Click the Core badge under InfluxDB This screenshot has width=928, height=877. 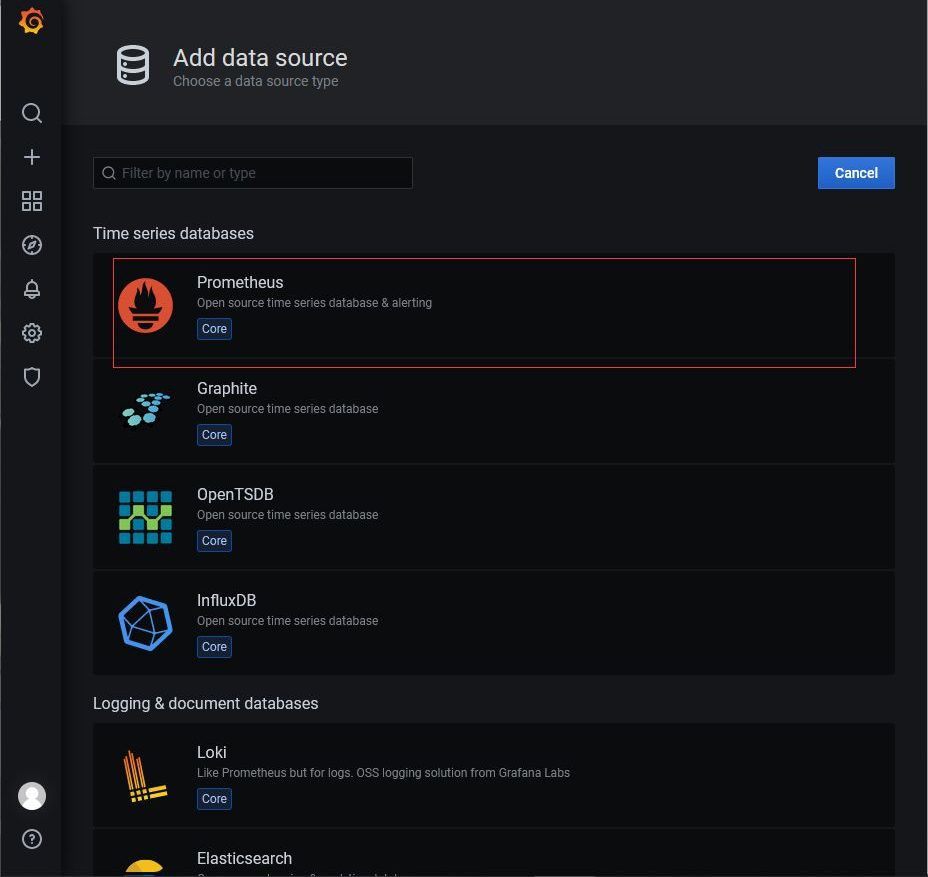(x=214, y=647)
